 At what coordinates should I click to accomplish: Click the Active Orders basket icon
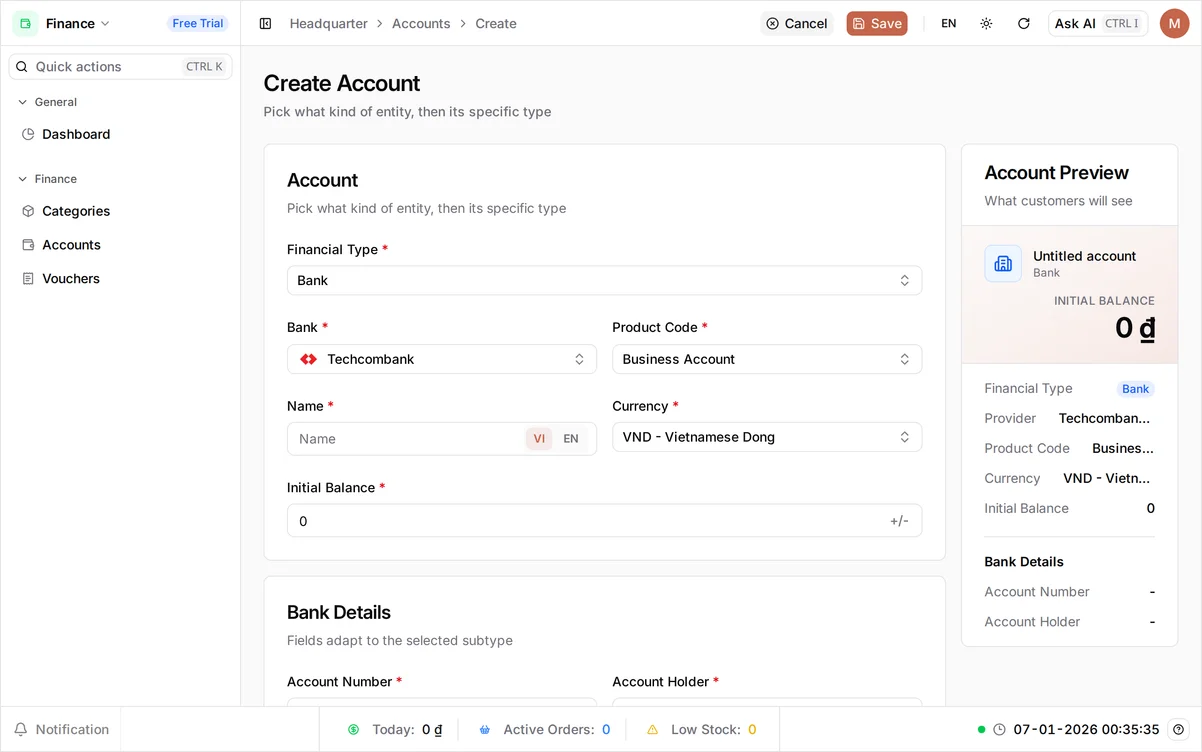pyautogui.click(x=485, y=730)
